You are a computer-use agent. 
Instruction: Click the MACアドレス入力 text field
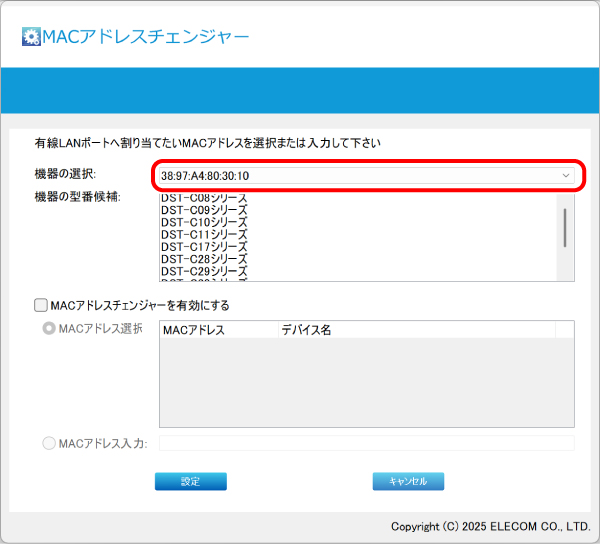tap(367, 443)
